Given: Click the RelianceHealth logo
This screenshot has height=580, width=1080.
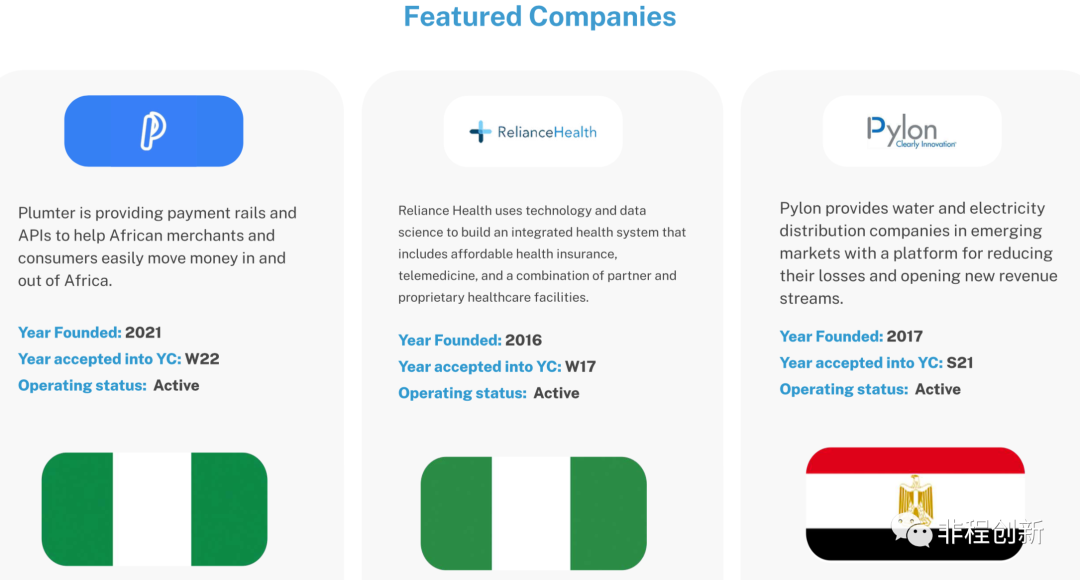Looking at the screenshot, I should [x=533, y=132].
